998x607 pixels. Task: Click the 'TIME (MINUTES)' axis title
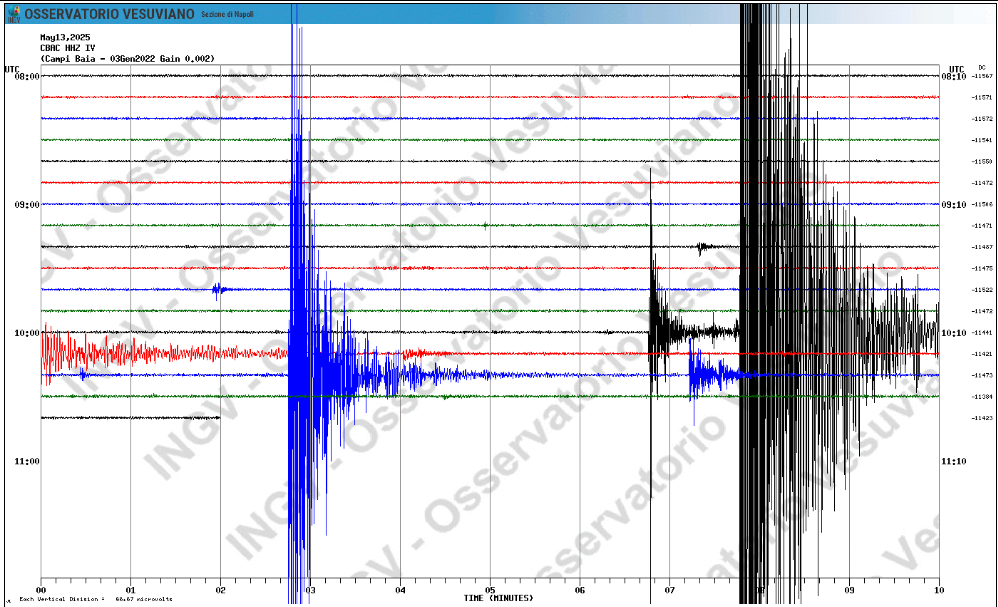[498, 598]
